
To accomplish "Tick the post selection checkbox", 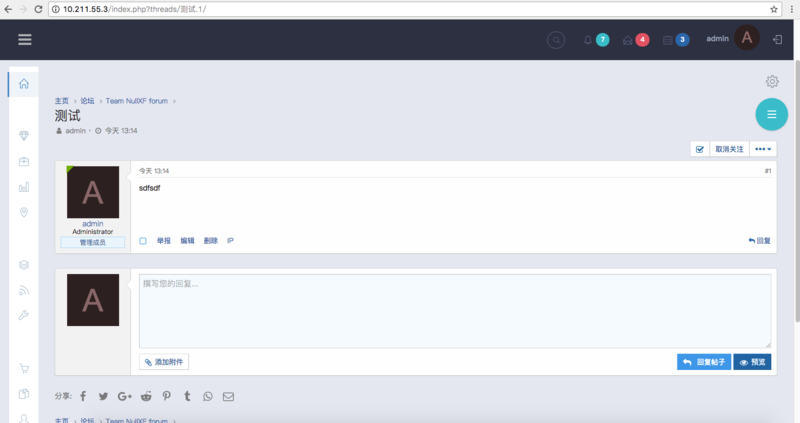I will pos(143,241).
